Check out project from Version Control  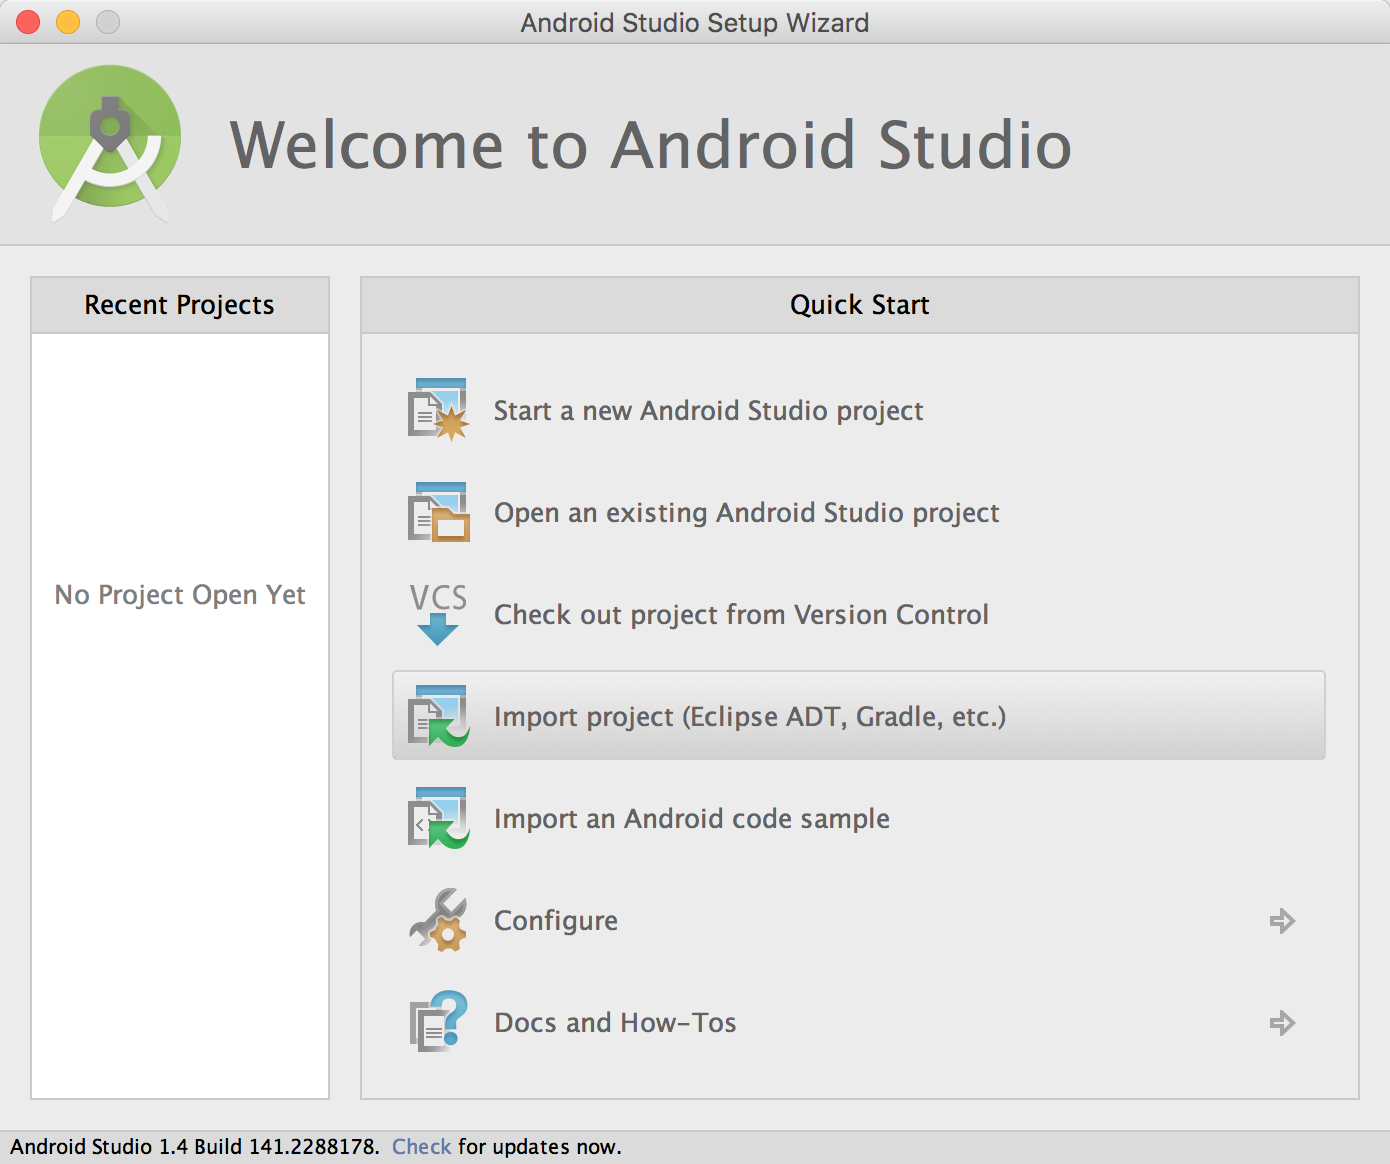coord(859,614)
